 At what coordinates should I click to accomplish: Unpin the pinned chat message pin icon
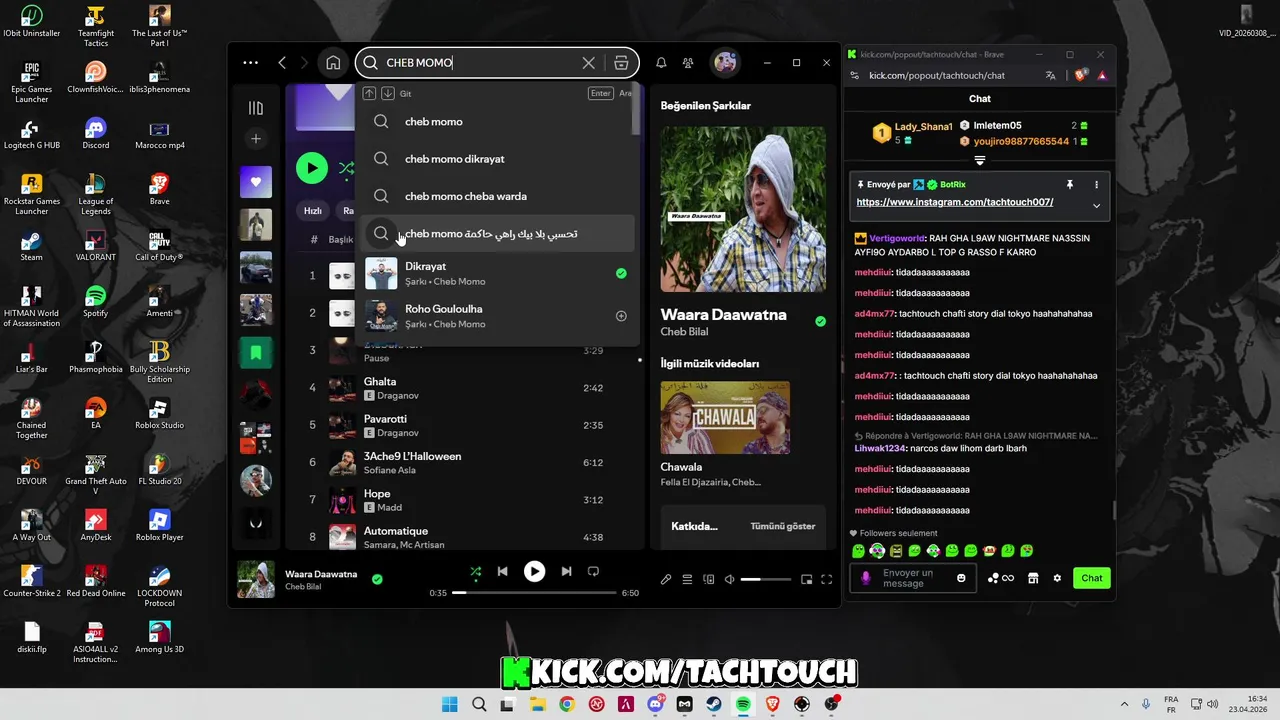click(1069, 185)
